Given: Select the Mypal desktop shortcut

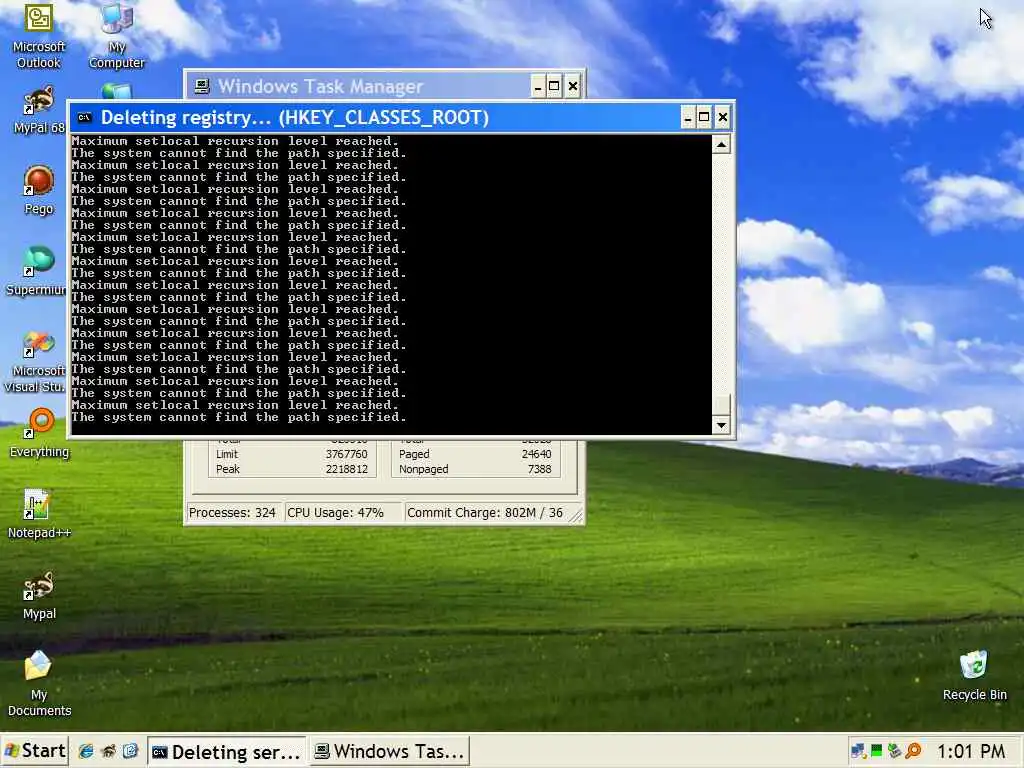Looking at the screenshot, I should coord(39,595).
